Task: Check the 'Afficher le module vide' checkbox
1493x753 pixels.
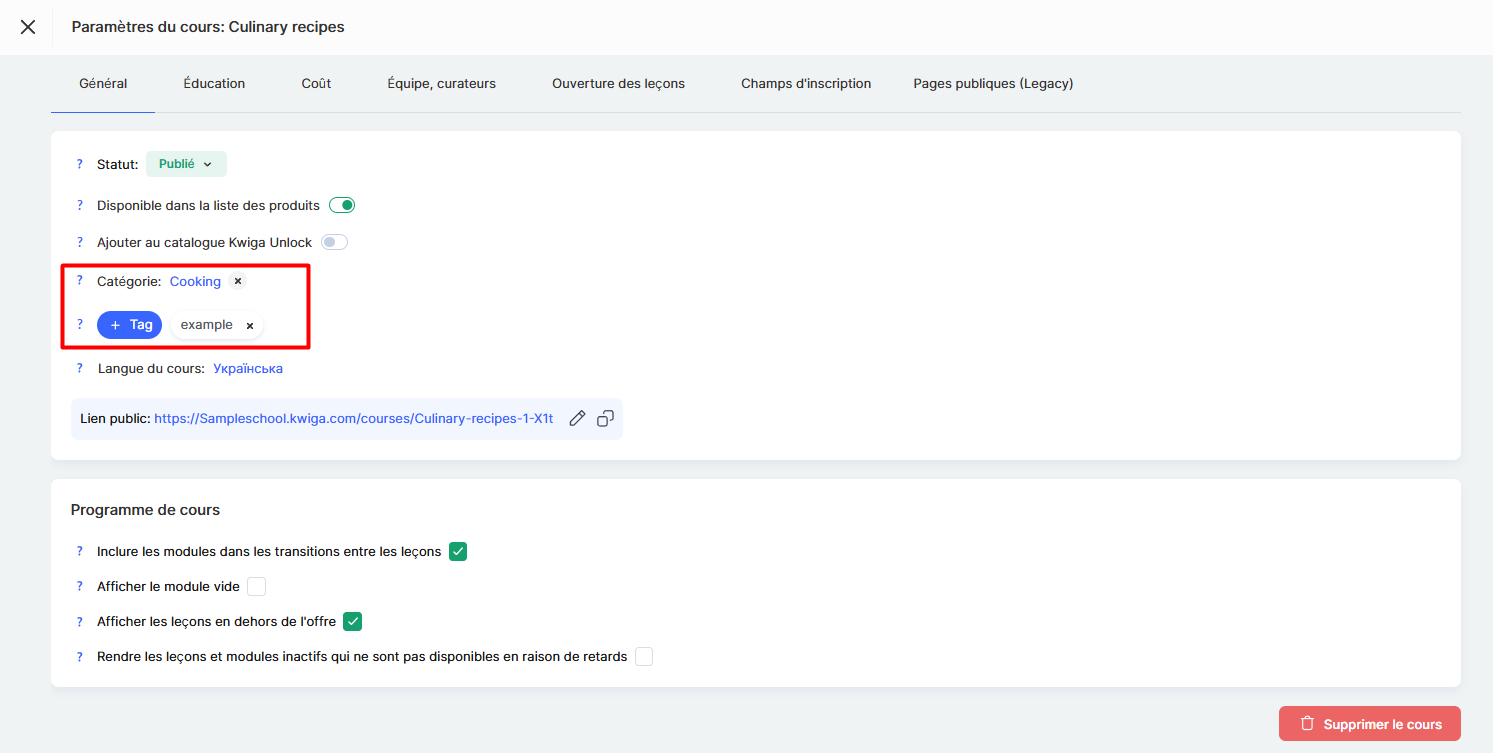Action: pos(257,587)
